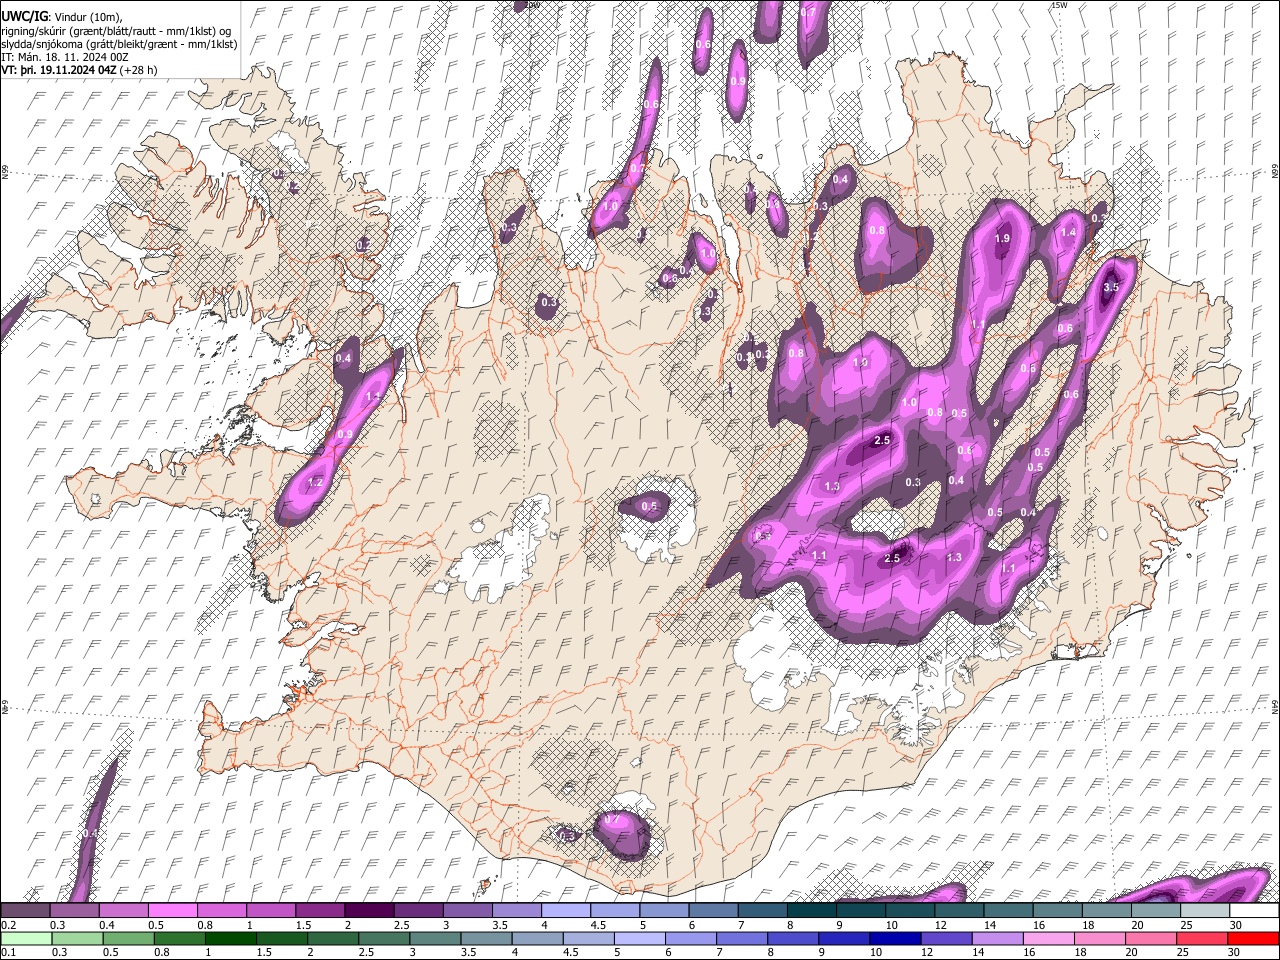Click snow-scale swatch between 14 and 16

1008,911
